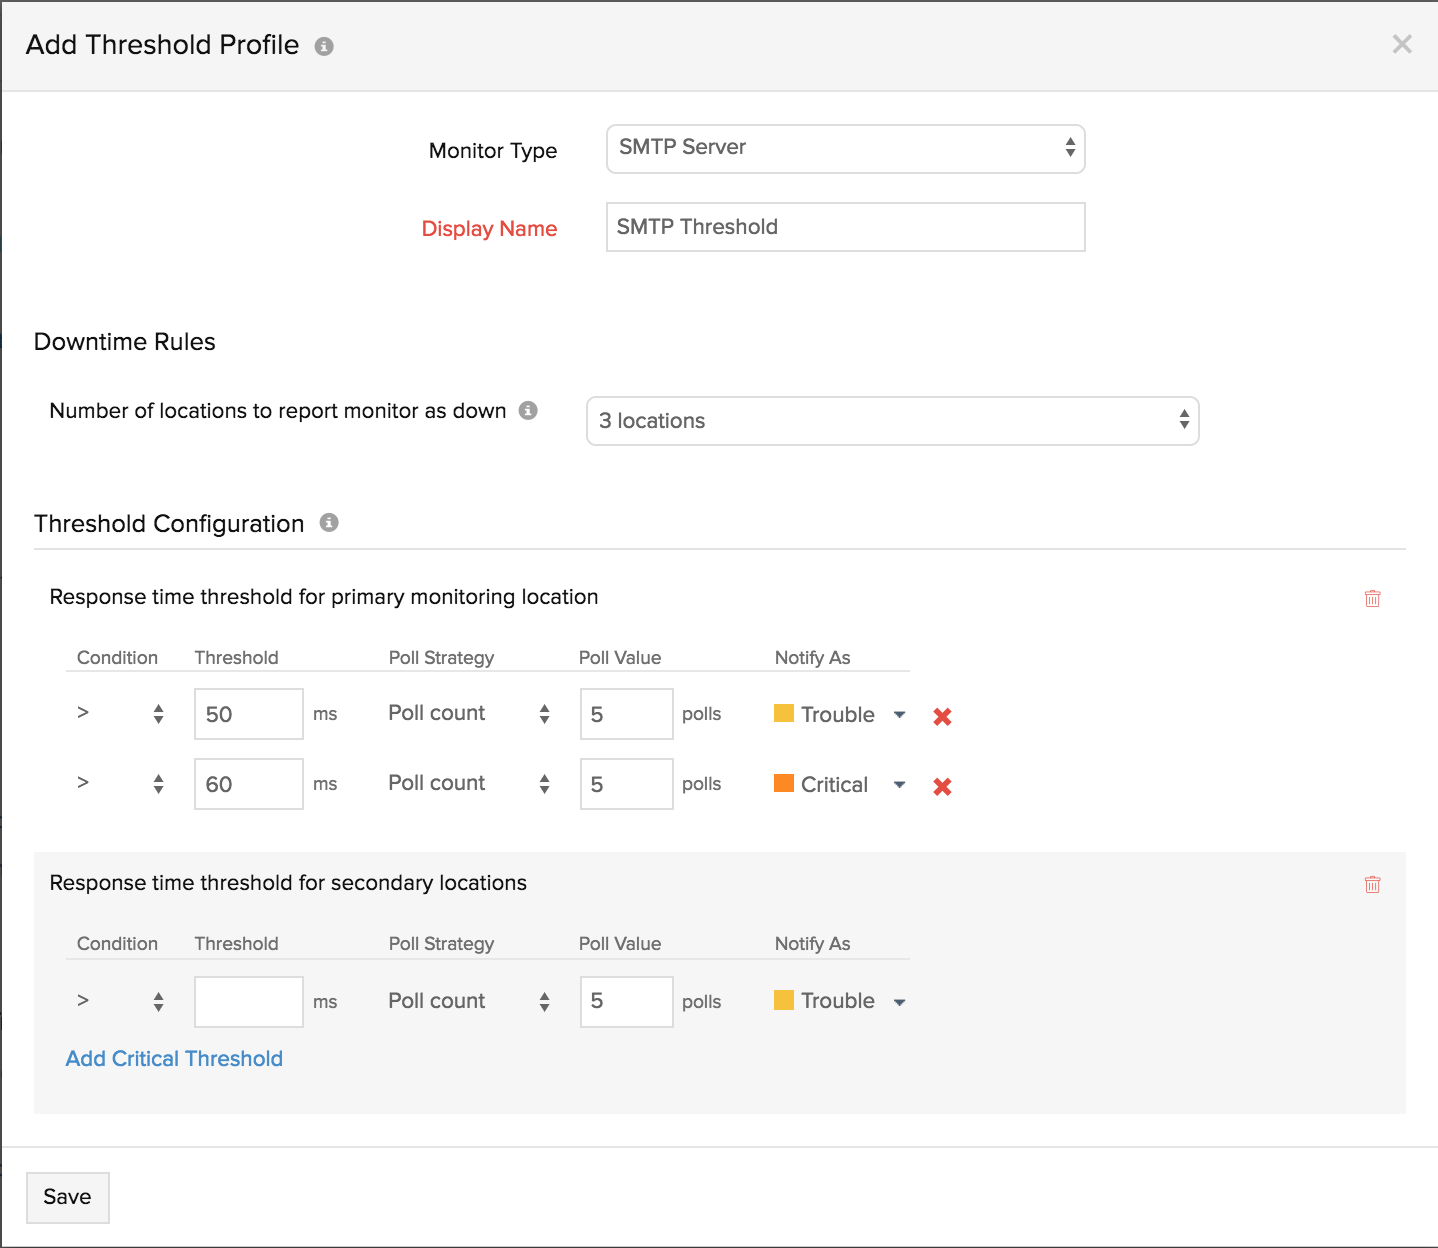Change condition operator in the 60 ms row

click(x=120, y=783)
